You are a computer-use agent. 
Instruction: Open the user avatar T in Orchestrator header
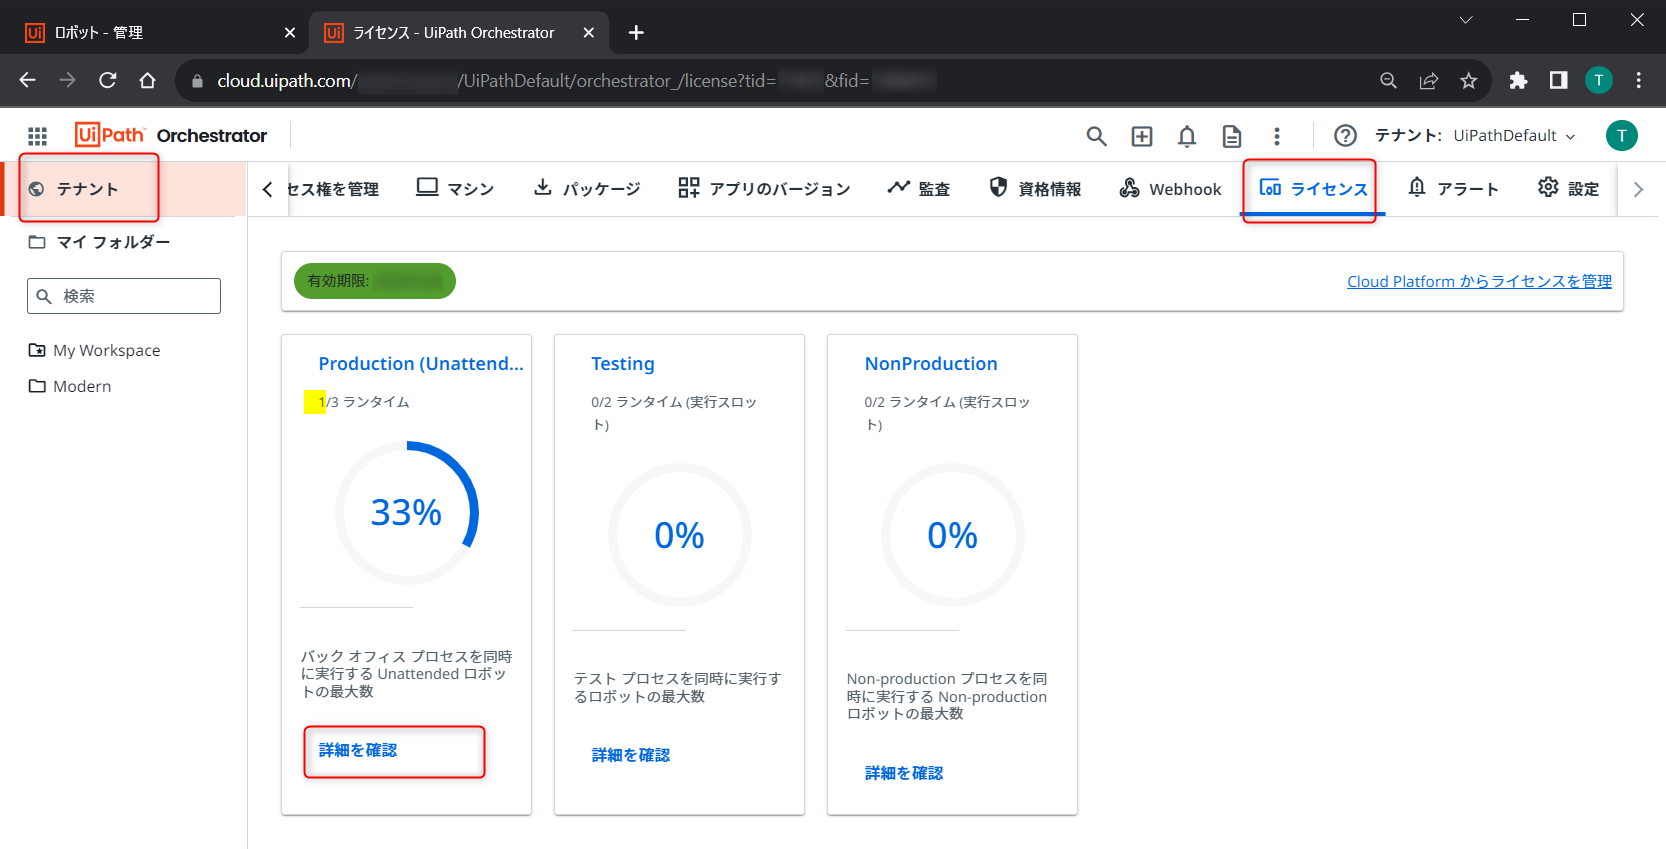coord(1621,135)
